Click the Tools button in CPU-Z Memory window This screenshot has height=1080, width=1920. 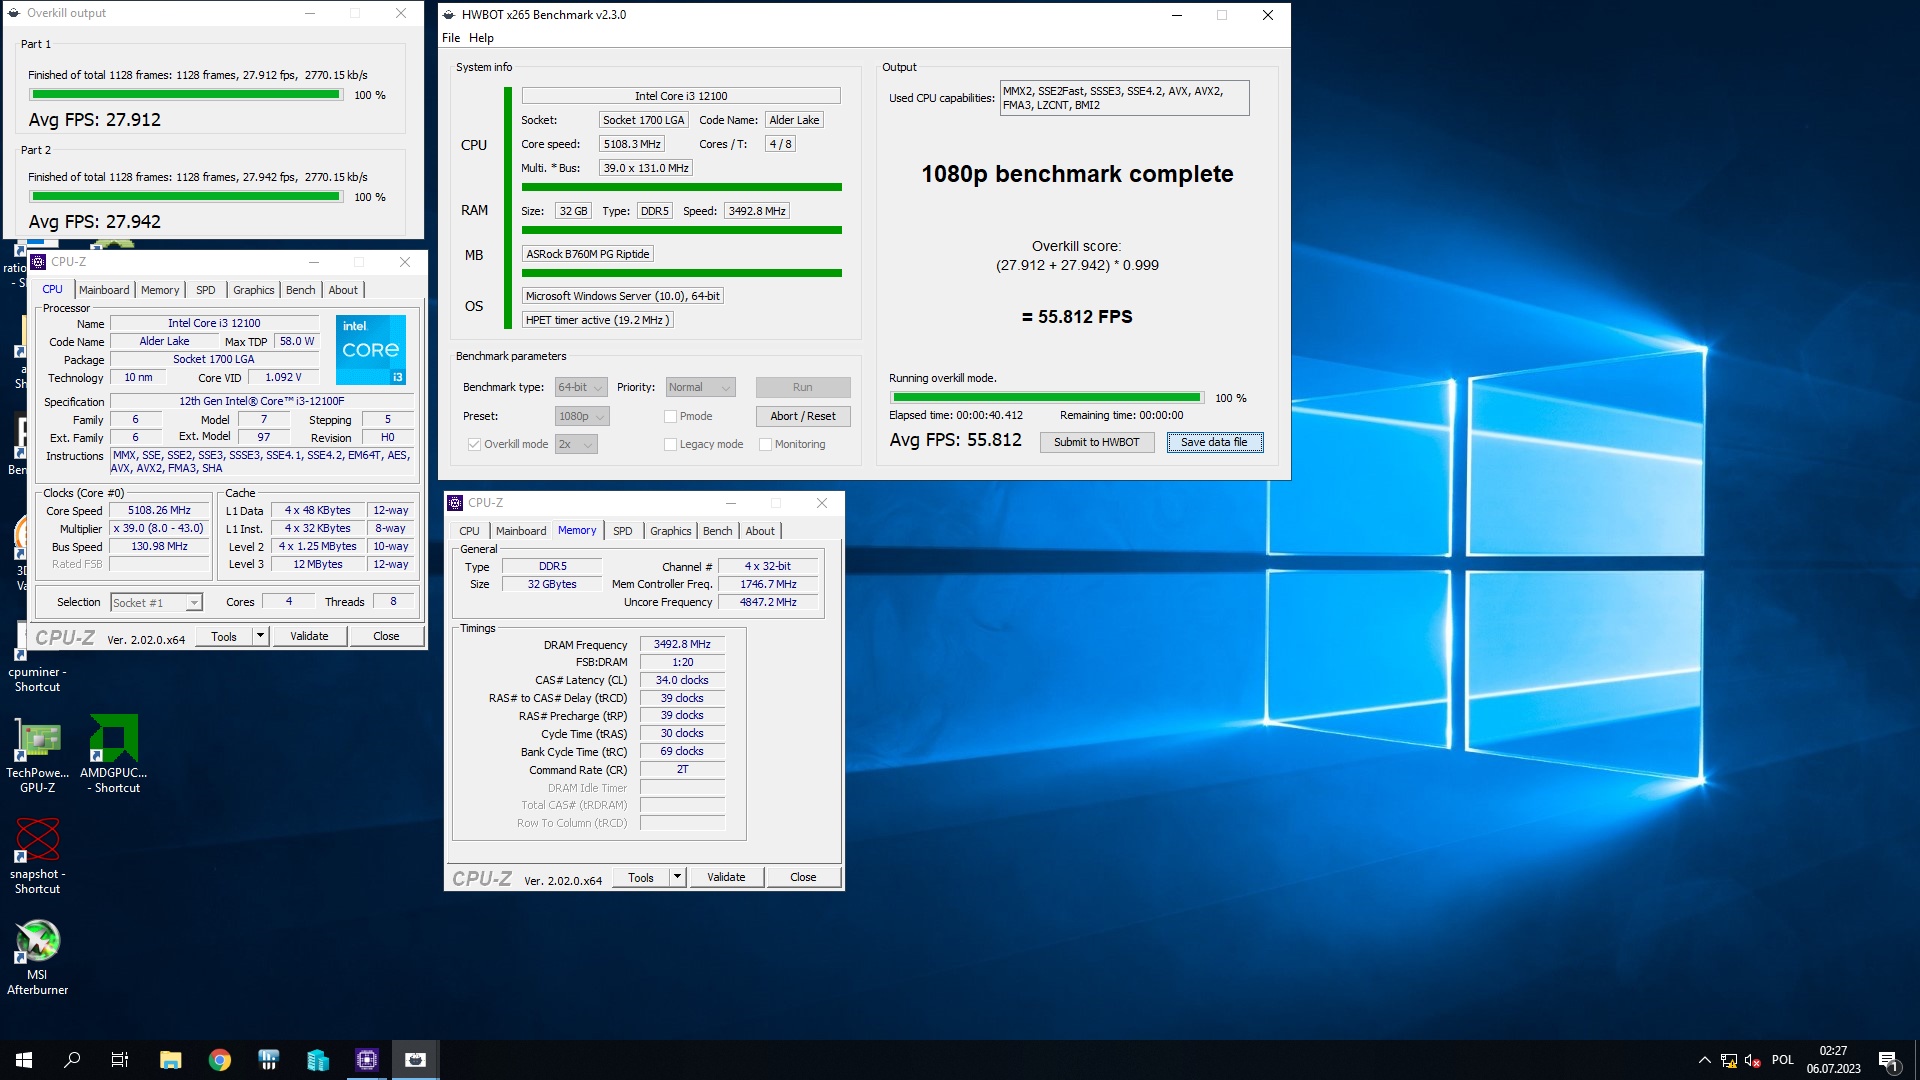(x=641, y=877)
